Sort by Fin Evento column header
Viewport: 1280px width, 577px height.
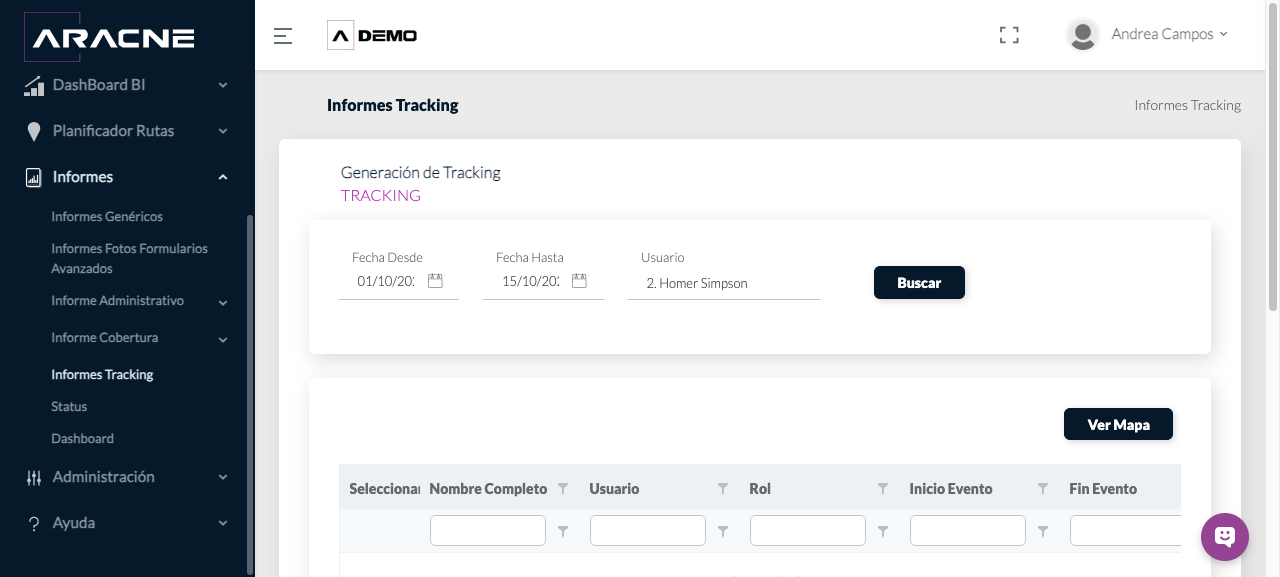(1103, 489)
